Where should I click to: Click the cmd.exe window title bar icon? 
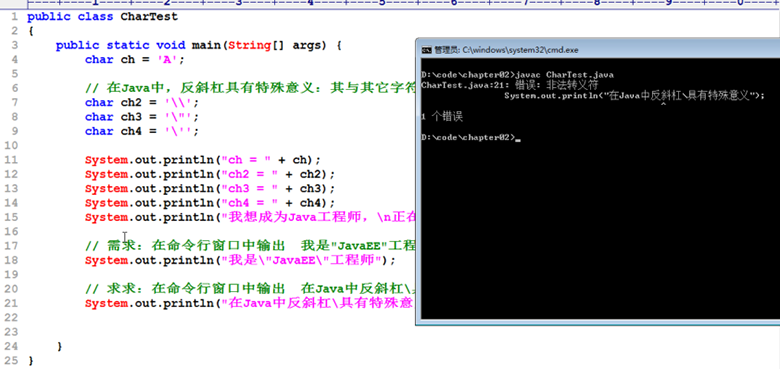point(426,50)
